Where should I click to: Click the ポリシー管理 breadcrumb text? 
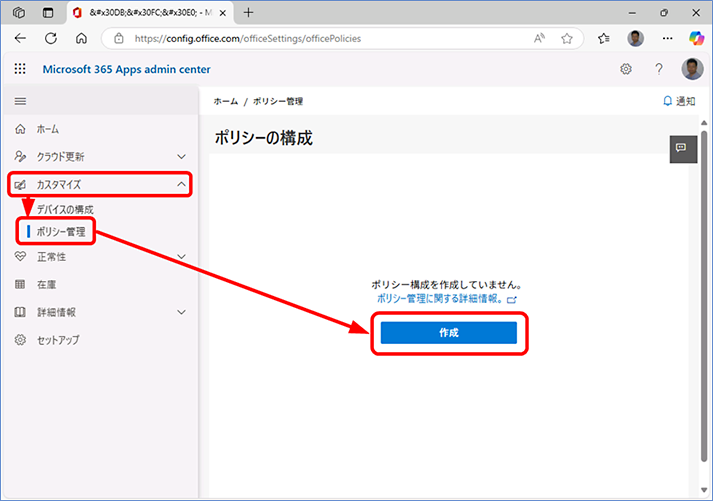point(278,101)
